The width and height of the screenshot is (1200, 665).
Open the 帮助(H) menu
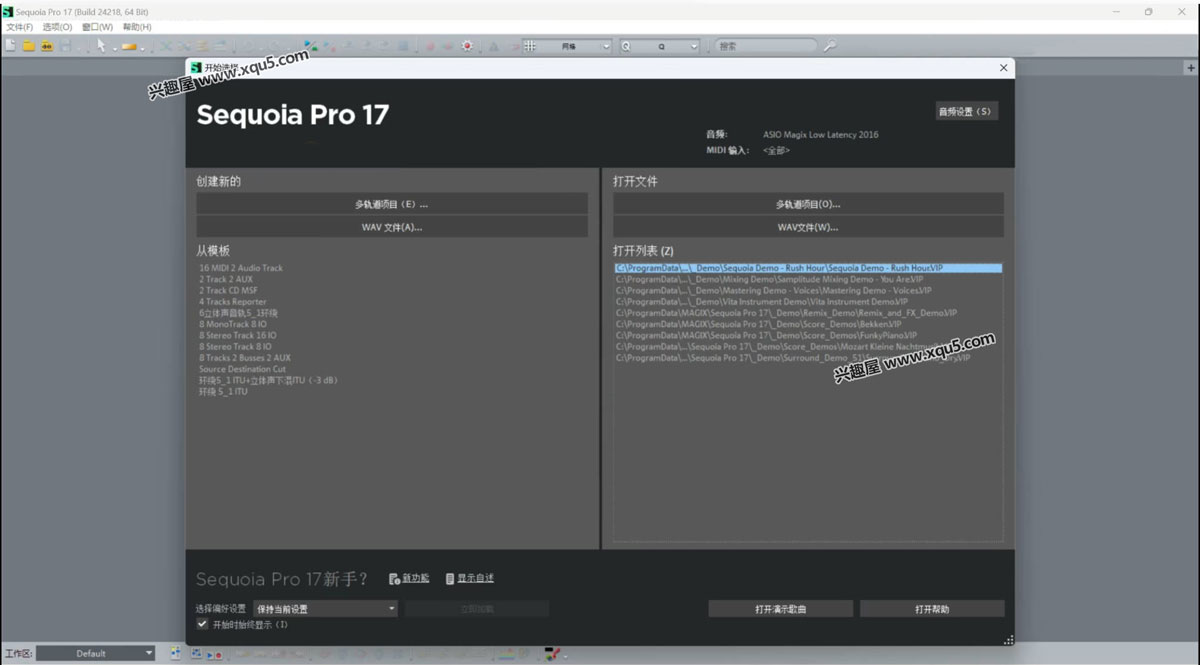tap(137, 27)
